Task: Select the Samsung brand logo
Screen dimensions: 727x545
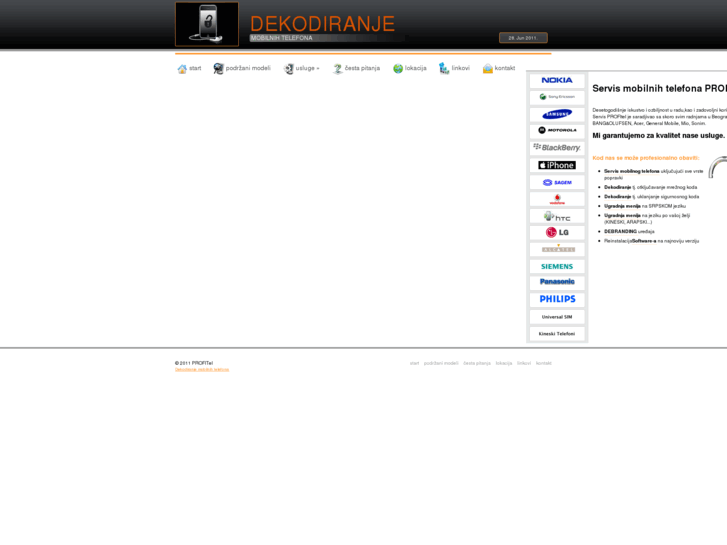Action: click(x=557, y=114)
